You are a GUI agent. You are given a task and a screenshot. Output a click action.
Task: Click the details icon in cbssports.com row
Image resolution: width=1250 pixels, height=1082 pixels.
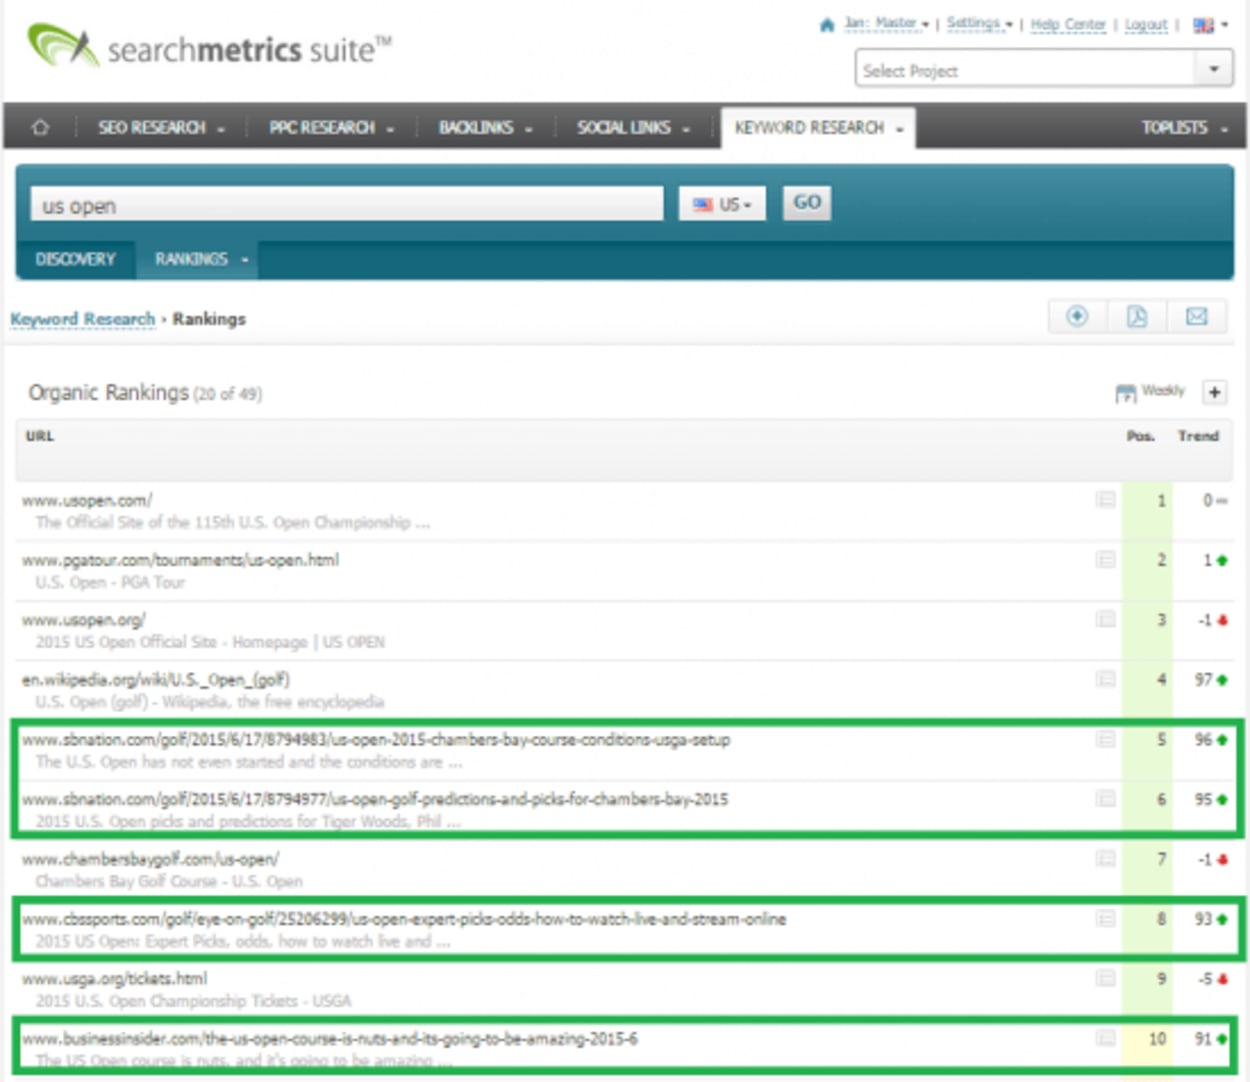[x=1105, y=918]
